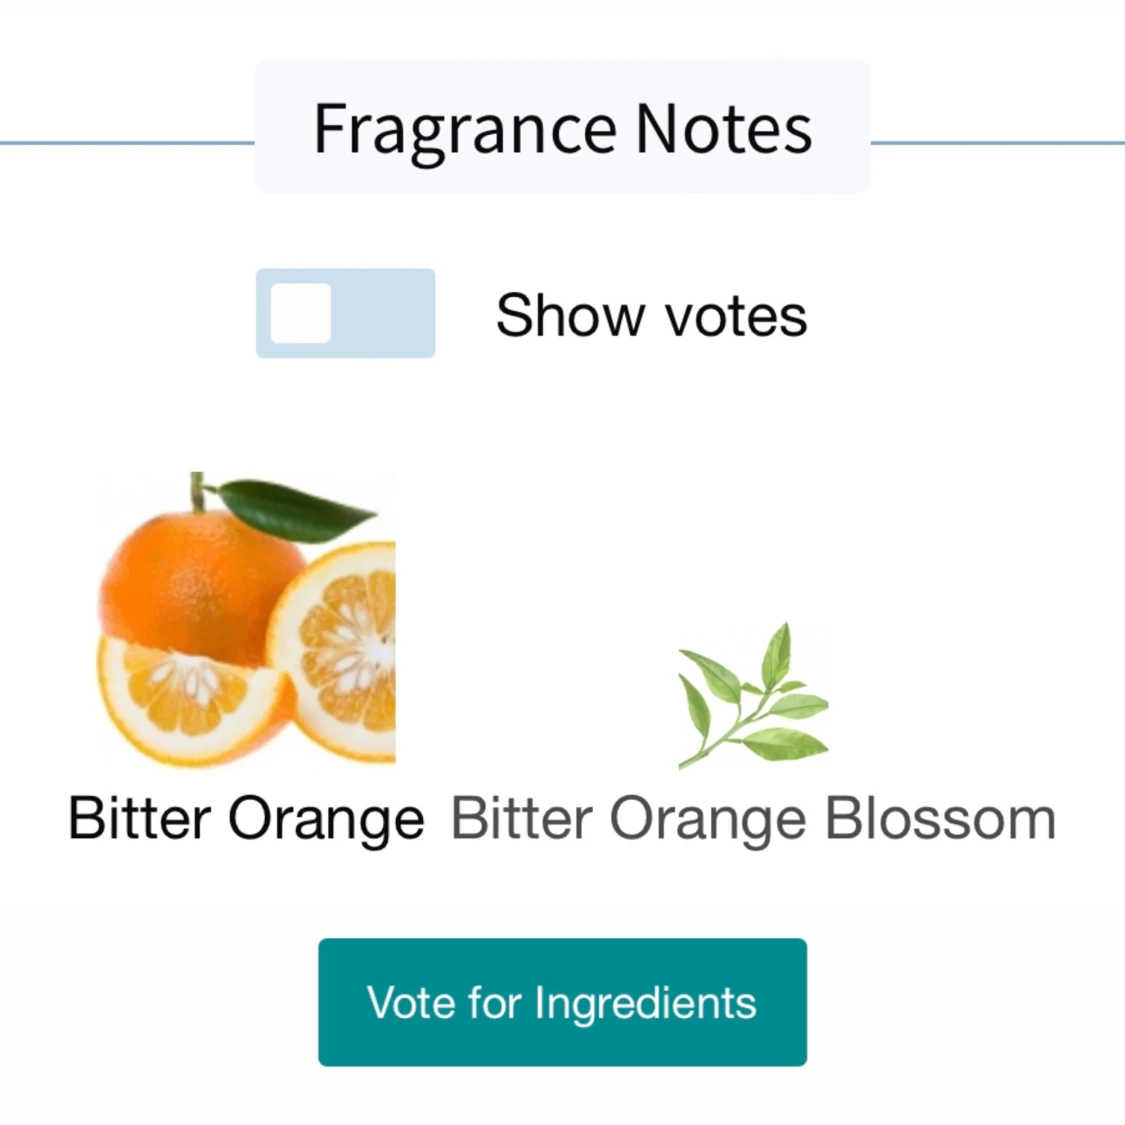This screenshot has height=1125, width=1125.
Task: Open the Bitter Orange fruit image
Action: tap(246, 618)
